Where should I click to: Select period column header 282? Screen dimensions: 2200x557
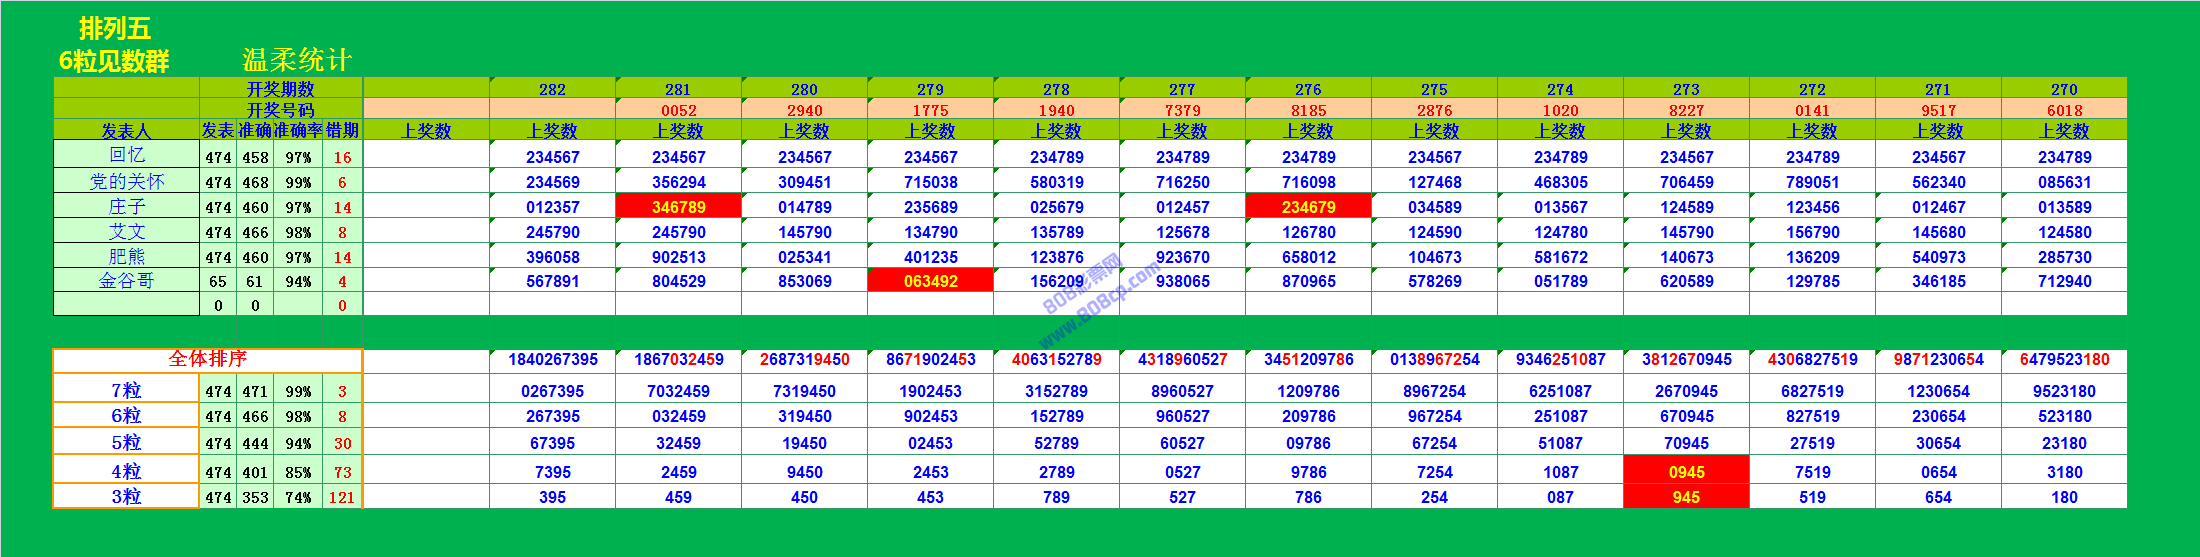(x=552, y=89)
